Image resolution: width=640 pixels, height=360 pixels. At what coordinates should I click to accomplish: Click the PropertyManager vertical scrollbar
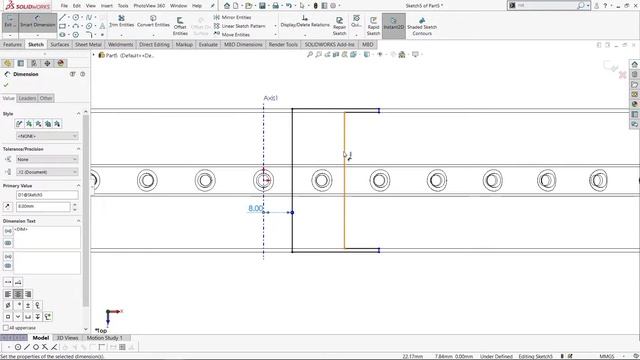86,210
